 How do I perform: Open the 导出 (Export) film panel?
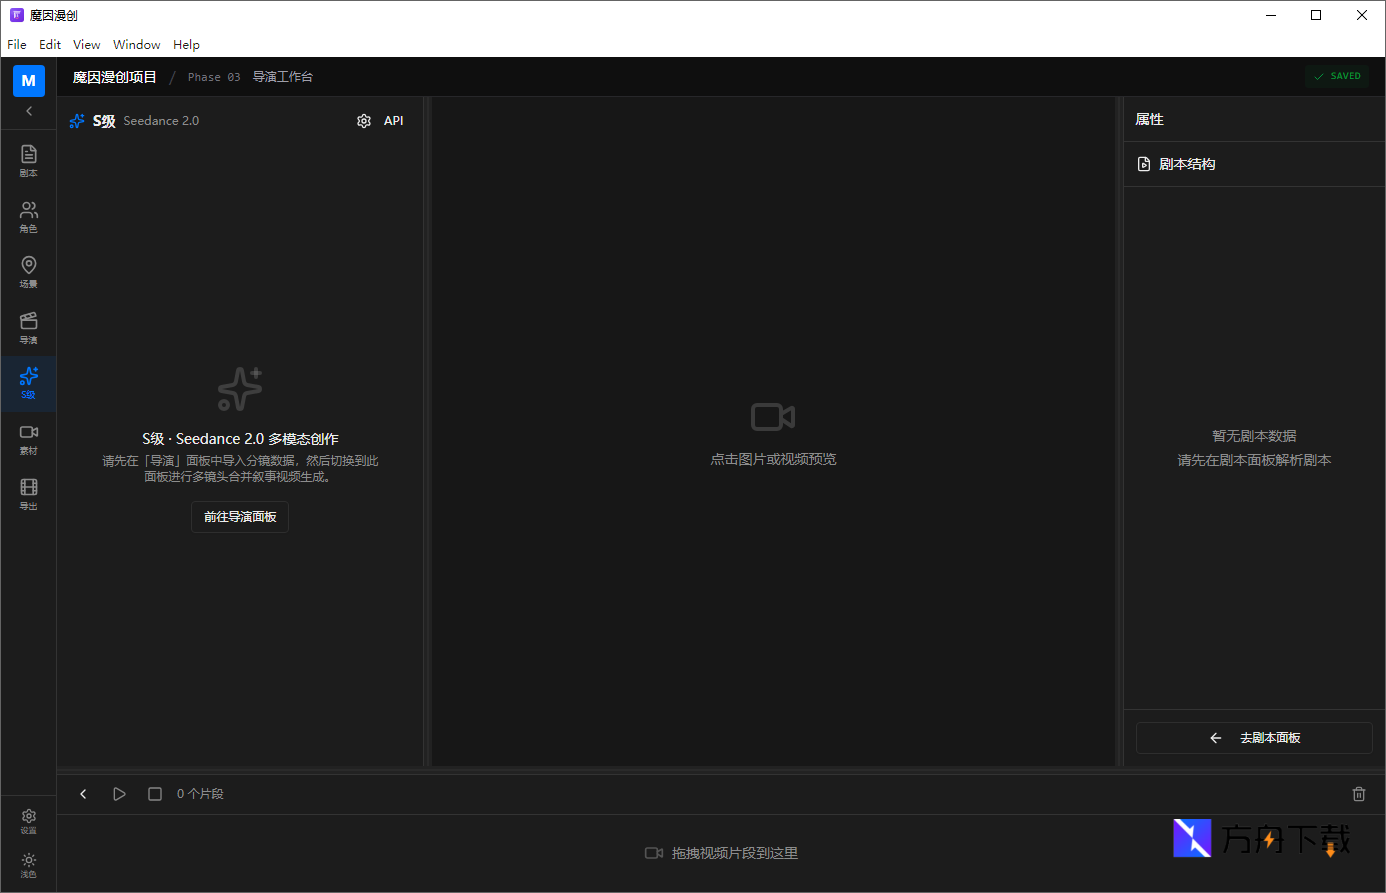[x=28, y=493]
